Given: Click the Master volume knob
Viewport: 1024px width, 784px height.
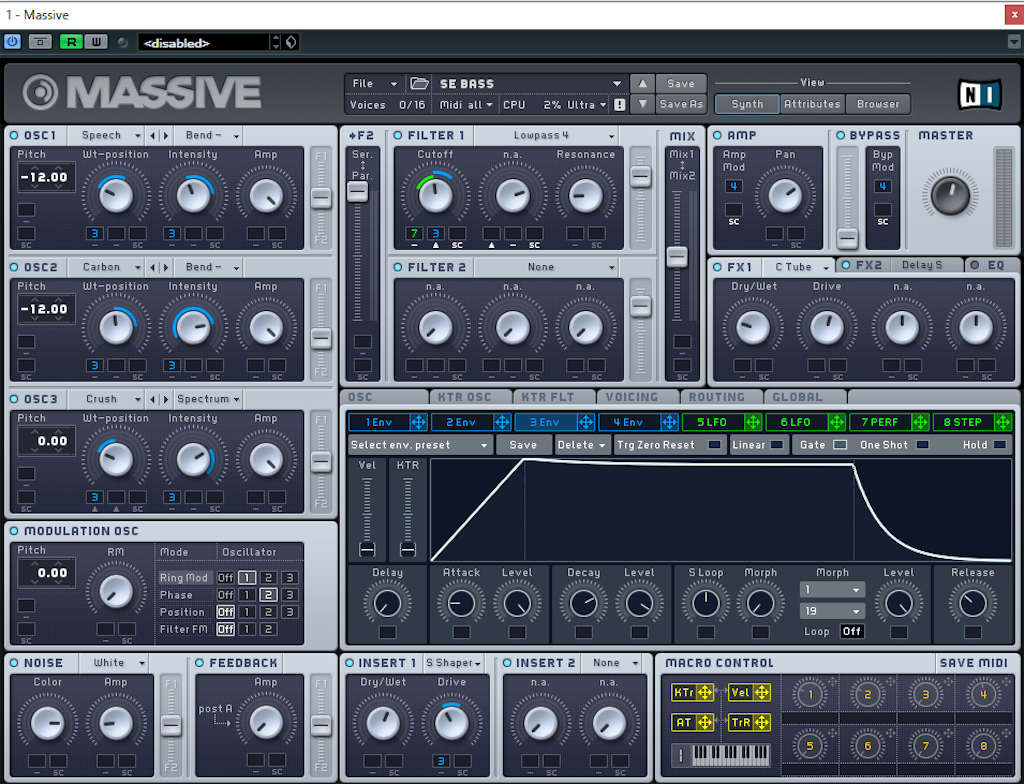Looking at the screenshot, I should pyautogui.click(x=950, y=195).
